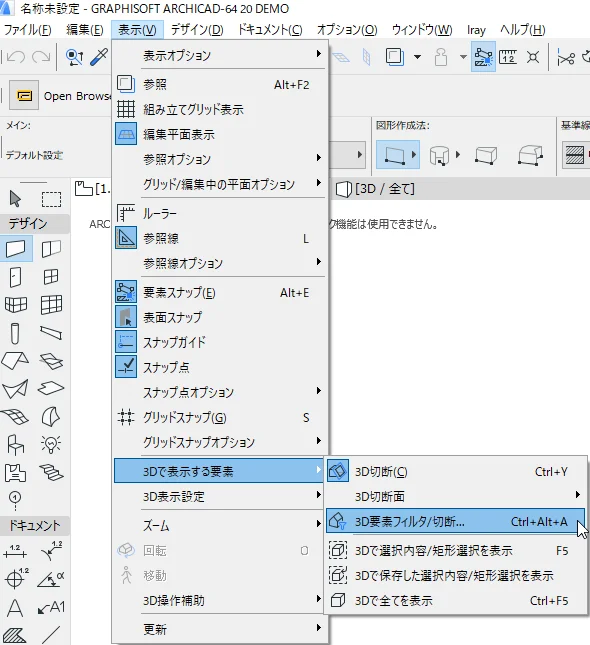
Task: Select the Curtain Wall tool
Action: coord(51,305)
